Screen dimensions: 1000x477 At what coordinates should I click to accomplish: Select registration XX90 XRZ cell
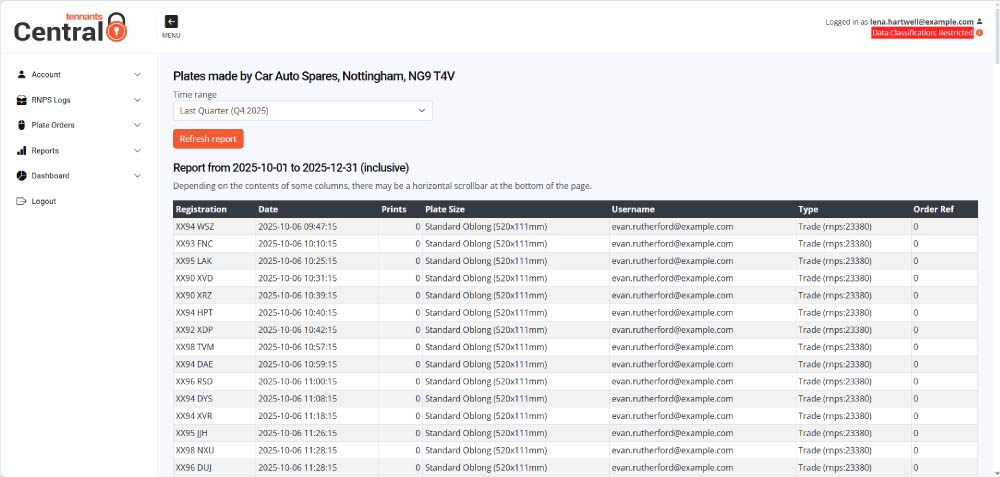(x=214, y=295)
